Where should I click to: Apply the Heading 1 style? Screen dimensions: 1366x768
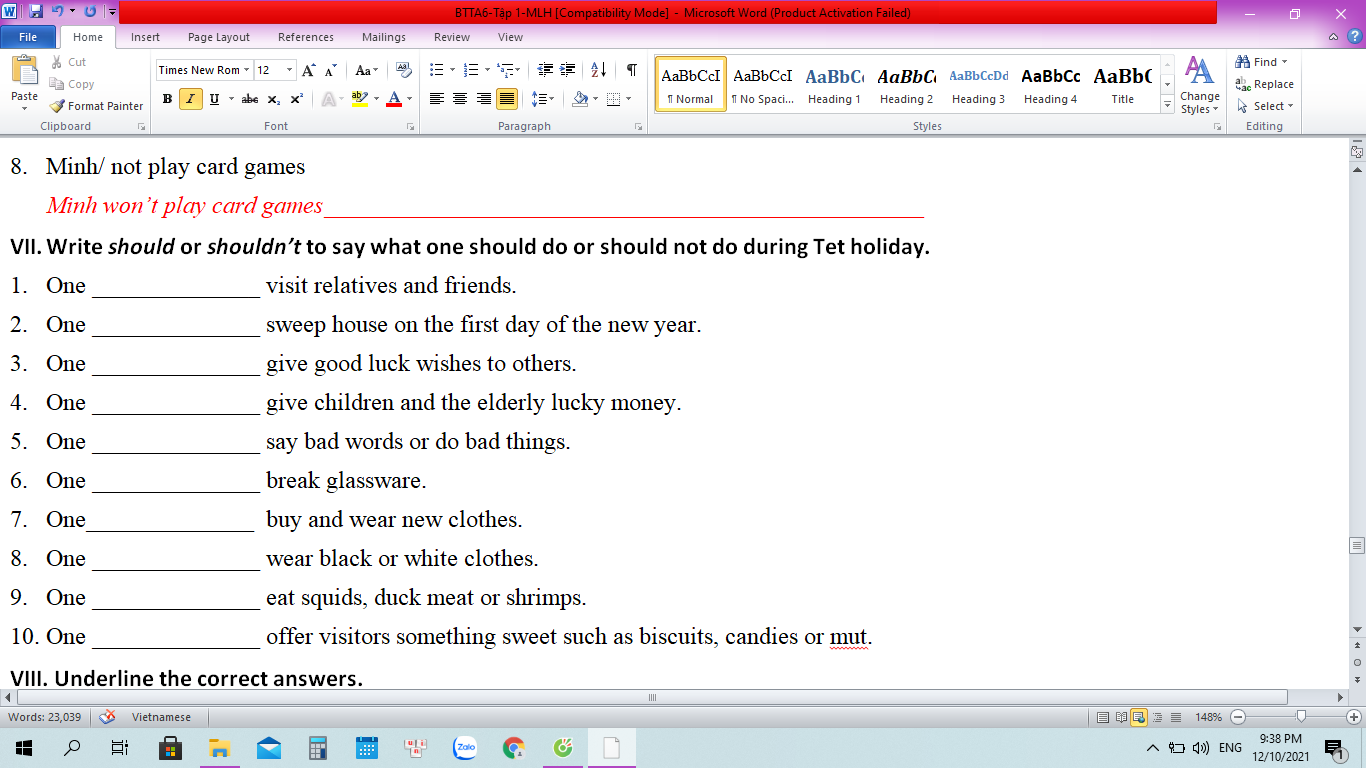[834, 84]
